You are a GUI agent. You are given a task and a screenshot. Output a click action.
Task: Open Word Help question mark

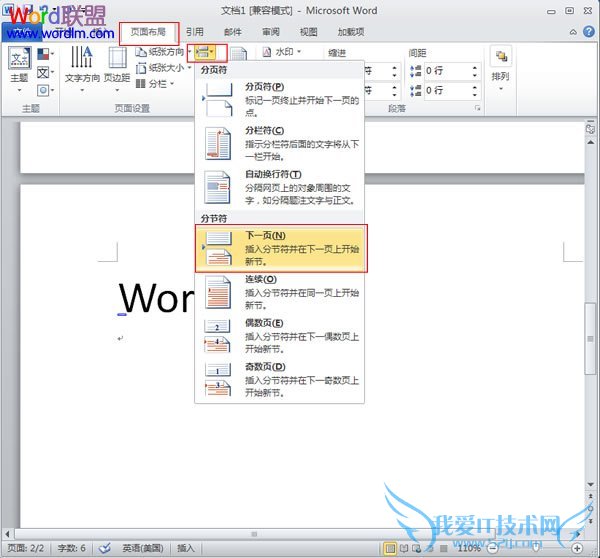tap(589, 31)
